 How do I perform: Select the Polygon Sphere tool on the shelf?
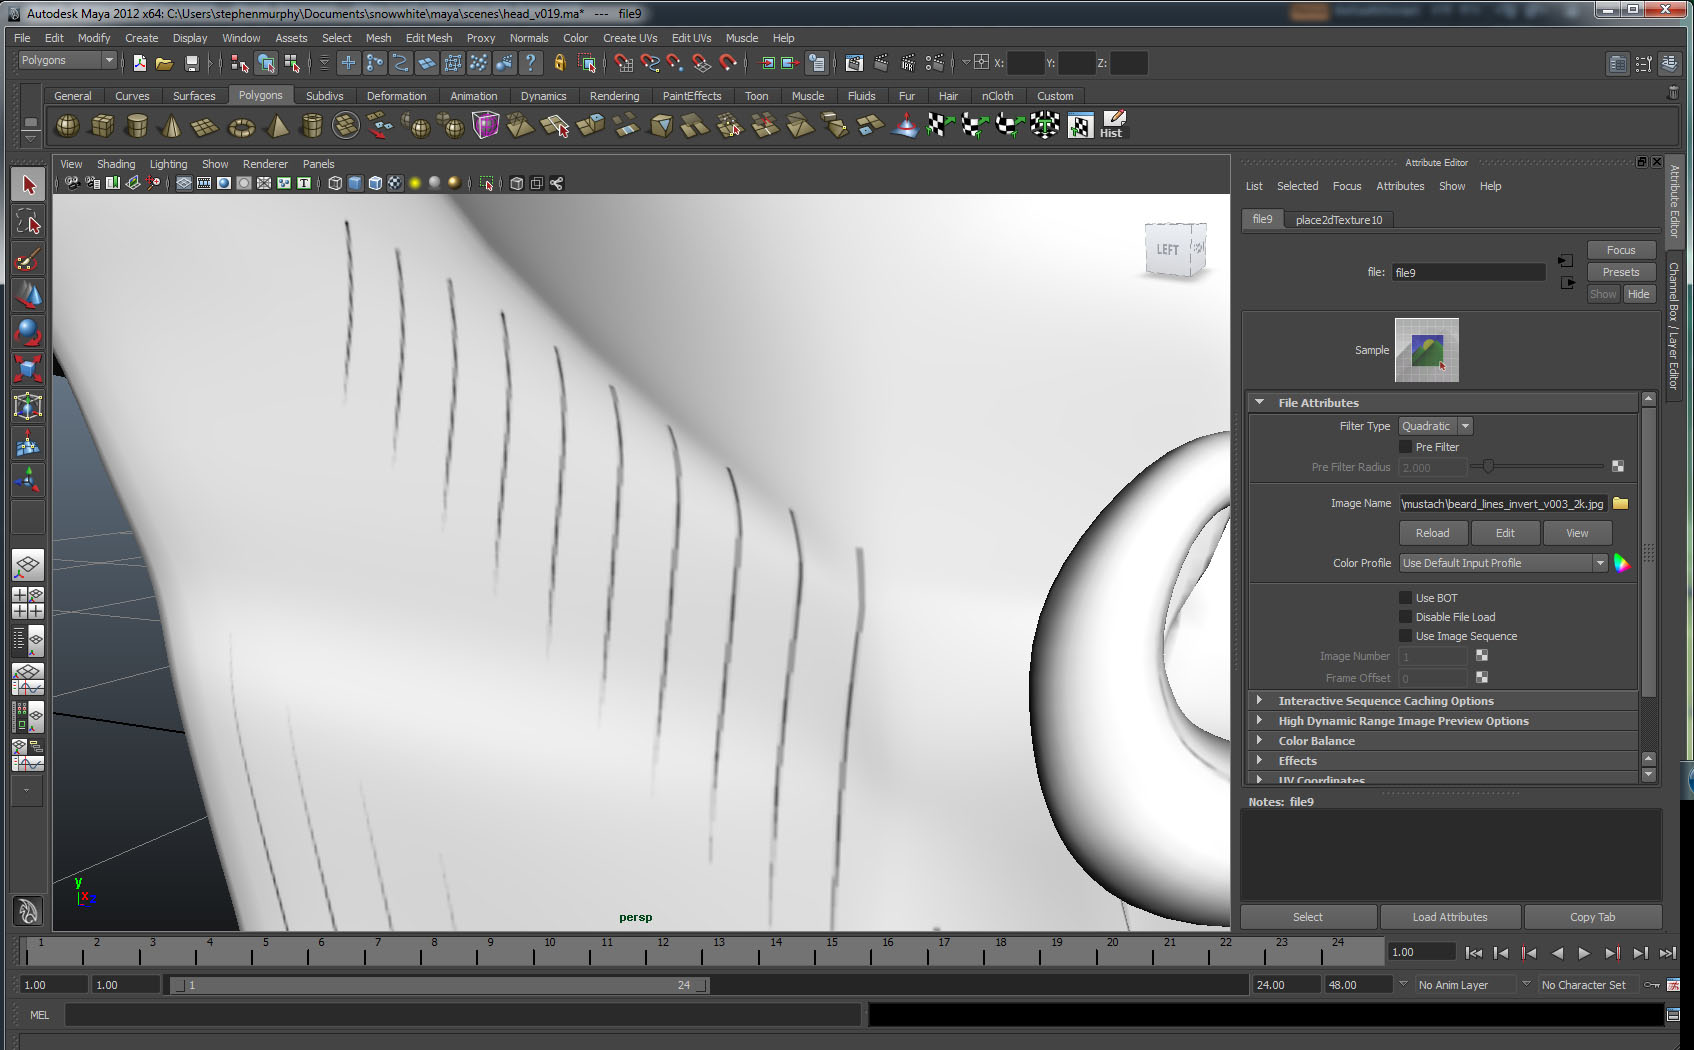tap(66, 125)
